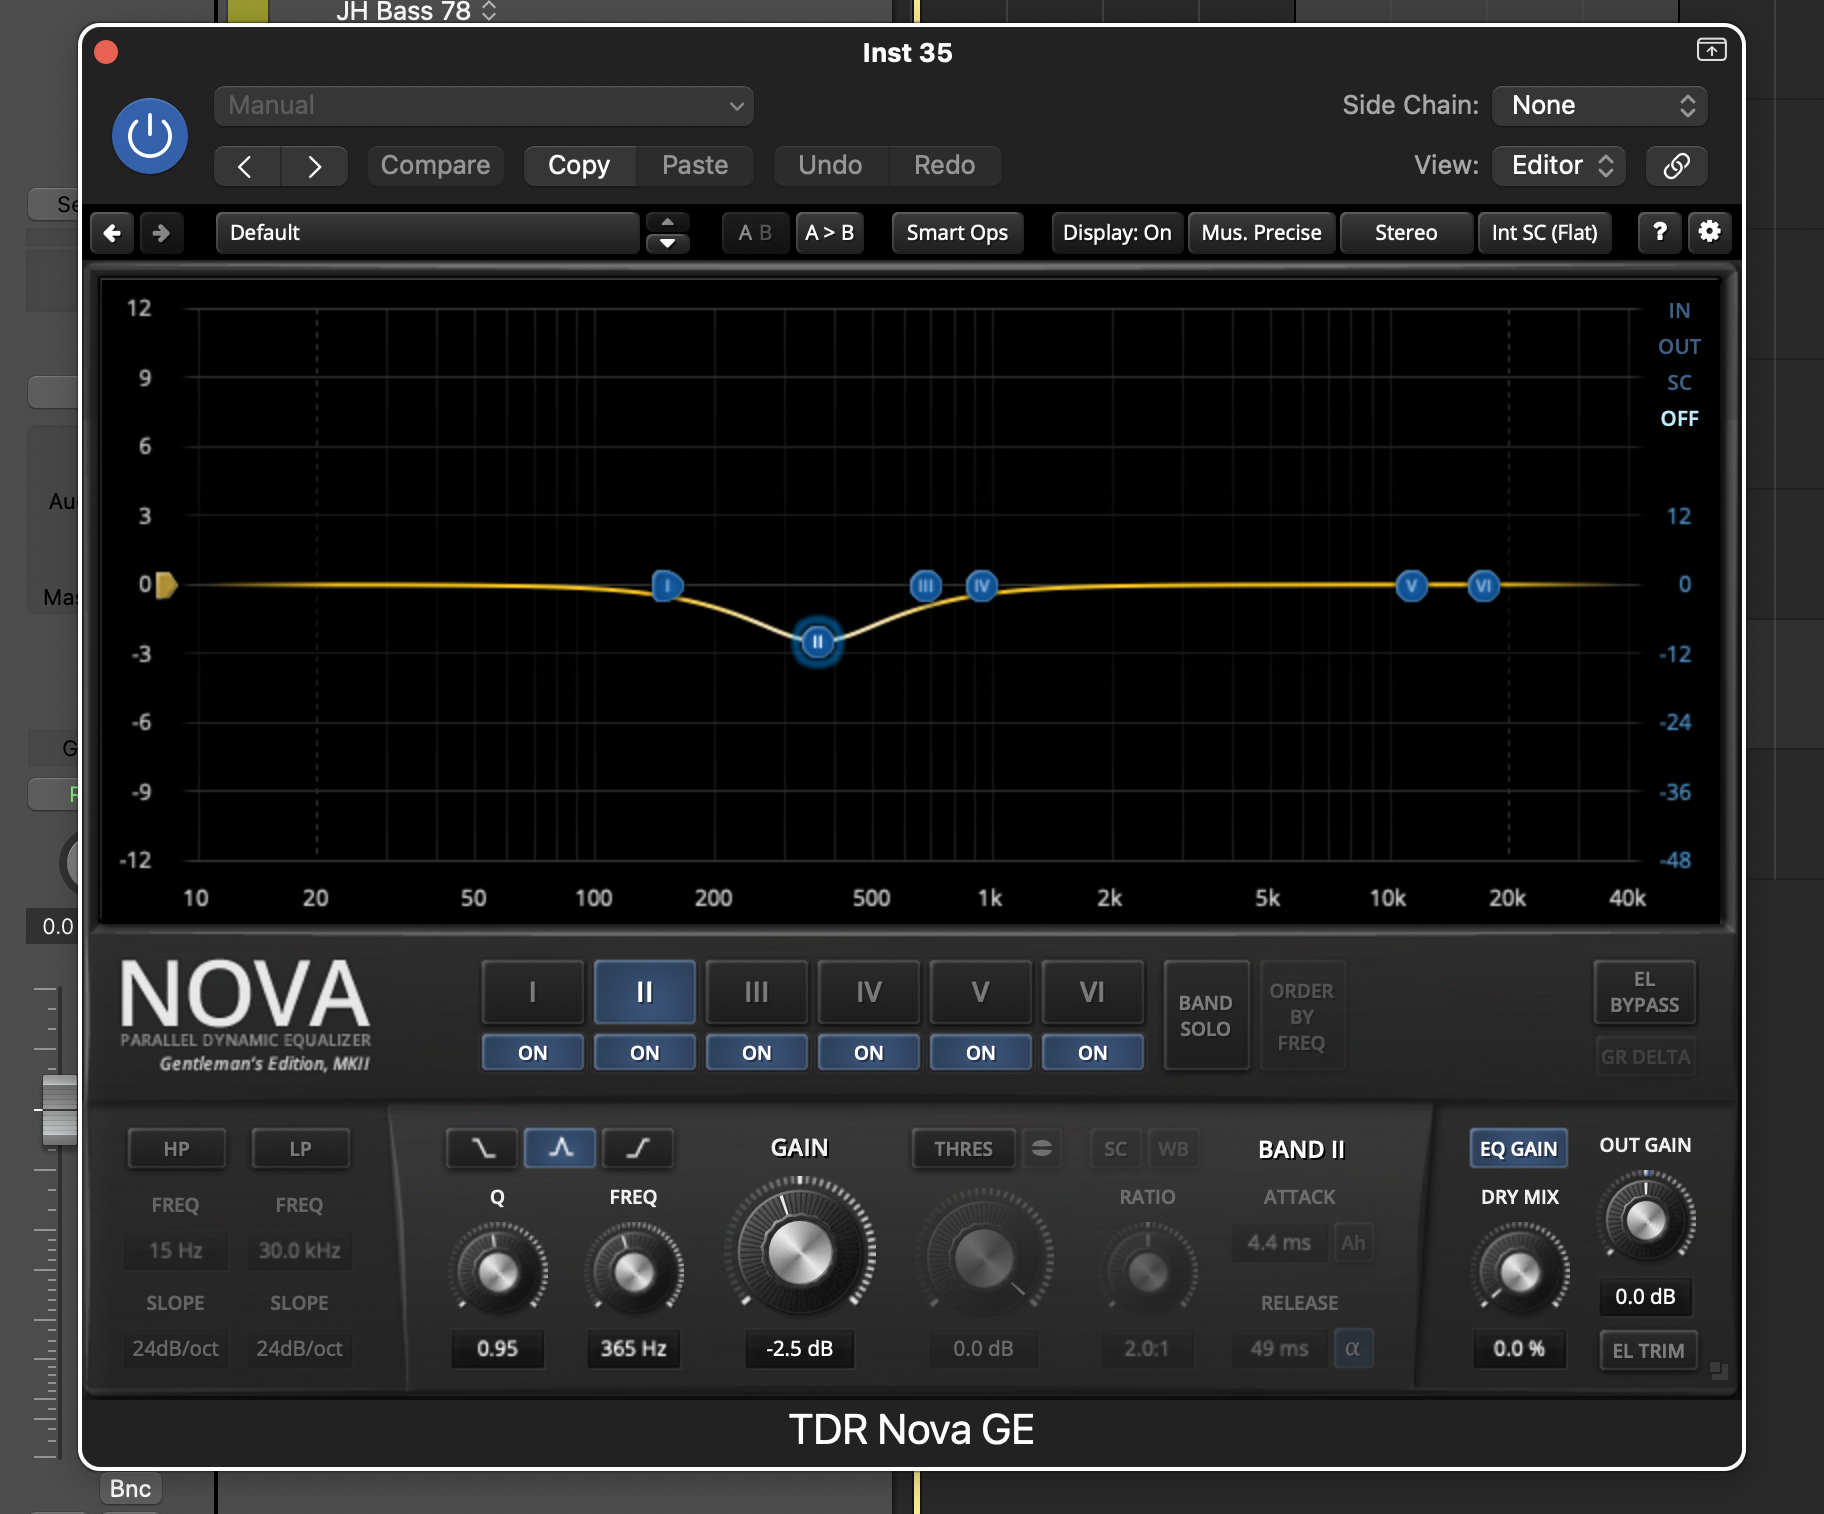Switch display to Mus. Precise mode
The width and height of the screenshot is (1824, 1514).
(1260, 232)
